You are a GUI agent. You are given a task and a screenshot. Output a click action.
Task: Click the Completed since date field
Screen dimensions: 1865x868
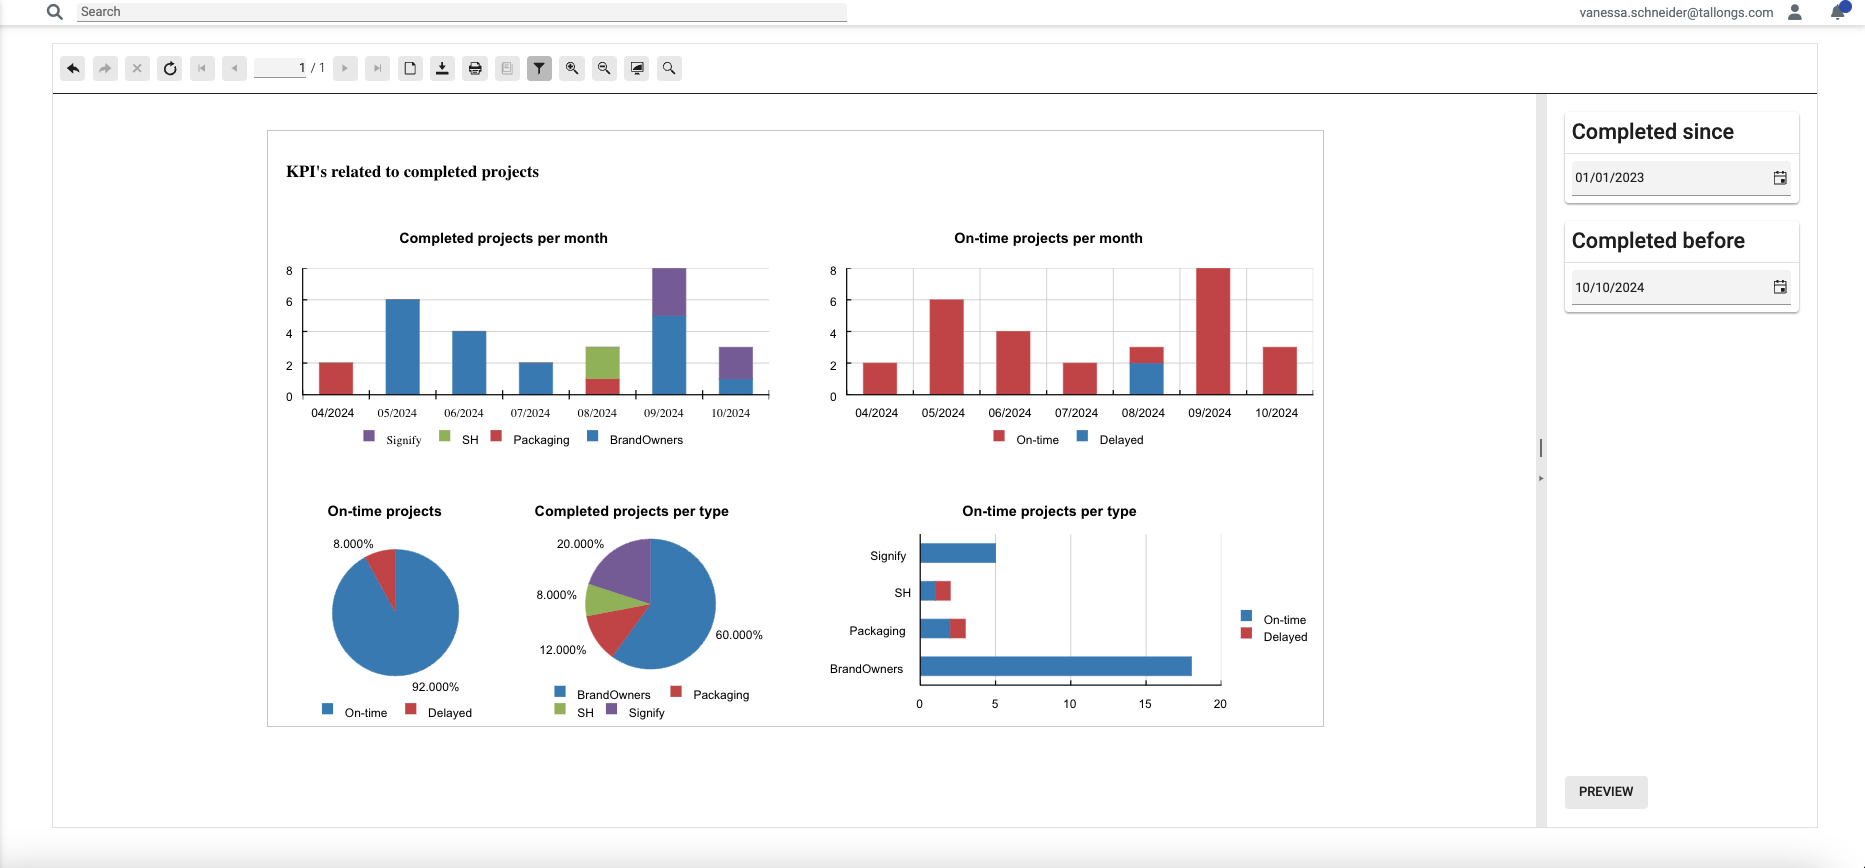(1665, 178)
